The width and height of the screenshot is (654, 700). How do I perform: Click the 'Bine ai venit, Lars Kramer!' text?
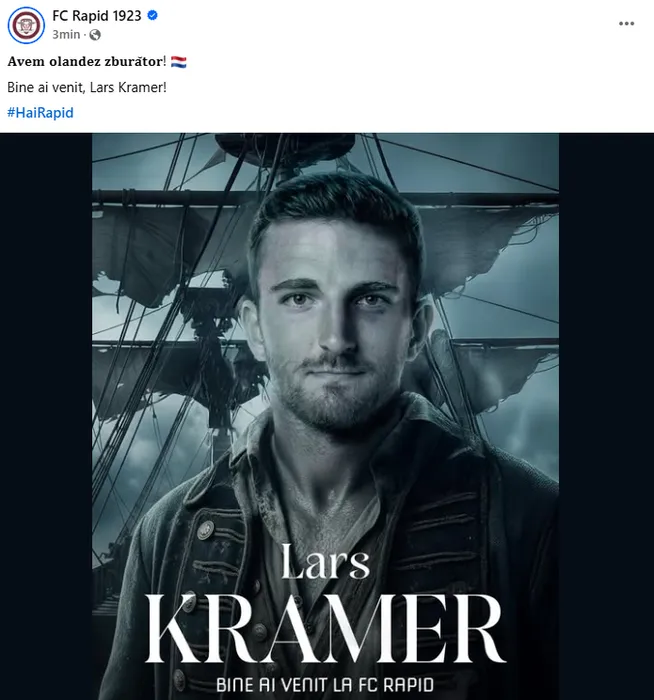pos(87,87)
